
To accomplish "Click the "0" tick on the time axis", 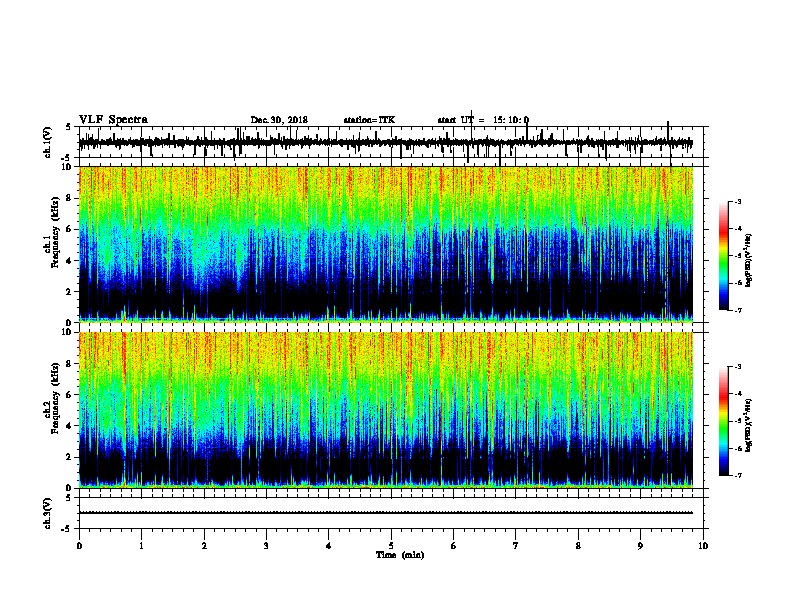I will tap(79, 546).
